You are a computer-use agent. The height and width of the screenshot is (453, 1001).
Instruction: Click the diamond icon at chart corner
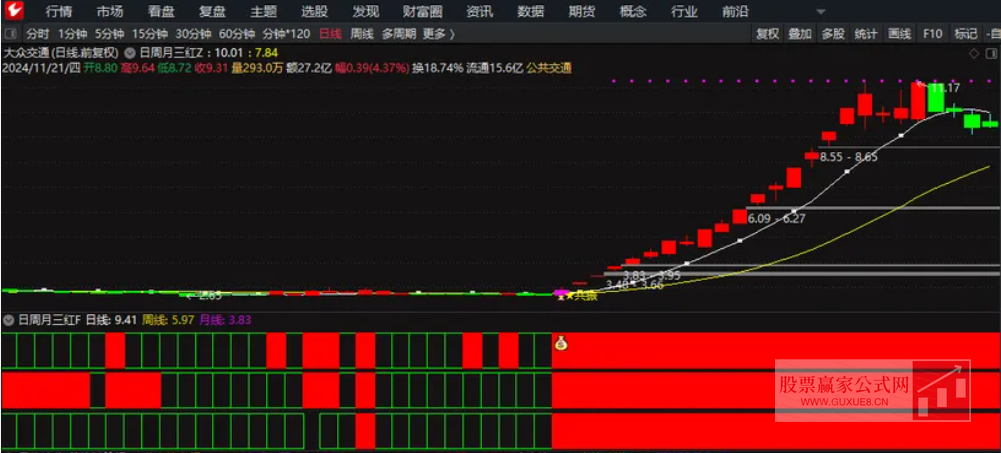974,54
